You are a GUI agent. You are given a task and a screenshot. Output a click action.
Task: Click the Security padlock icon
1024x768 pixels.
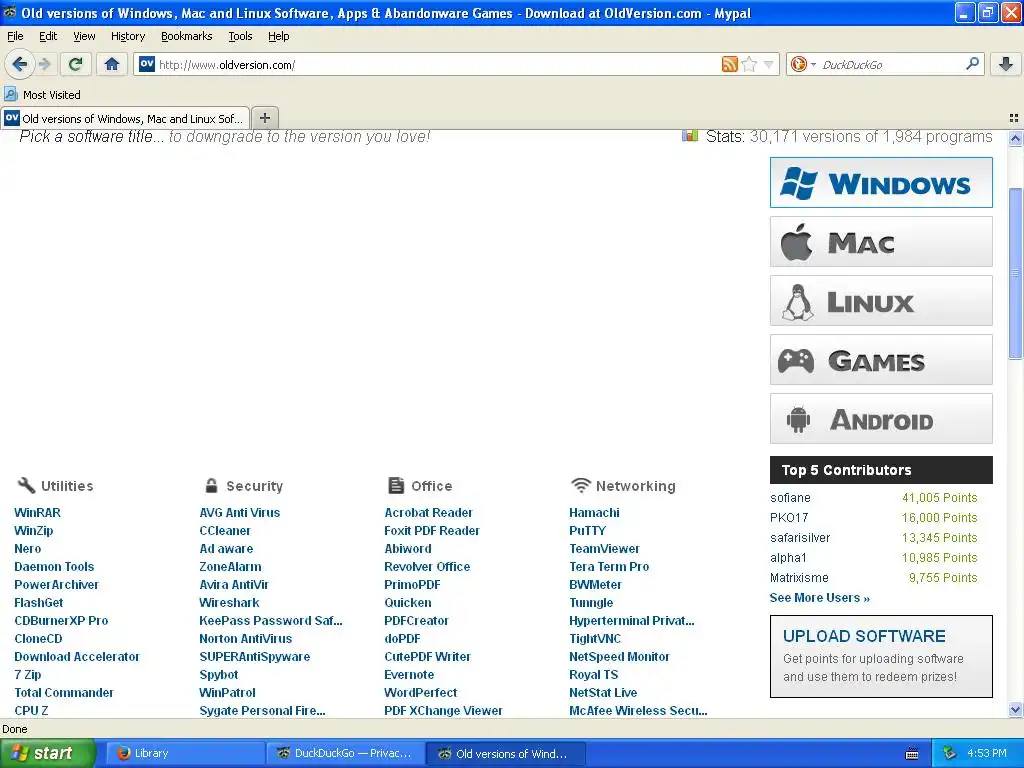211,485
